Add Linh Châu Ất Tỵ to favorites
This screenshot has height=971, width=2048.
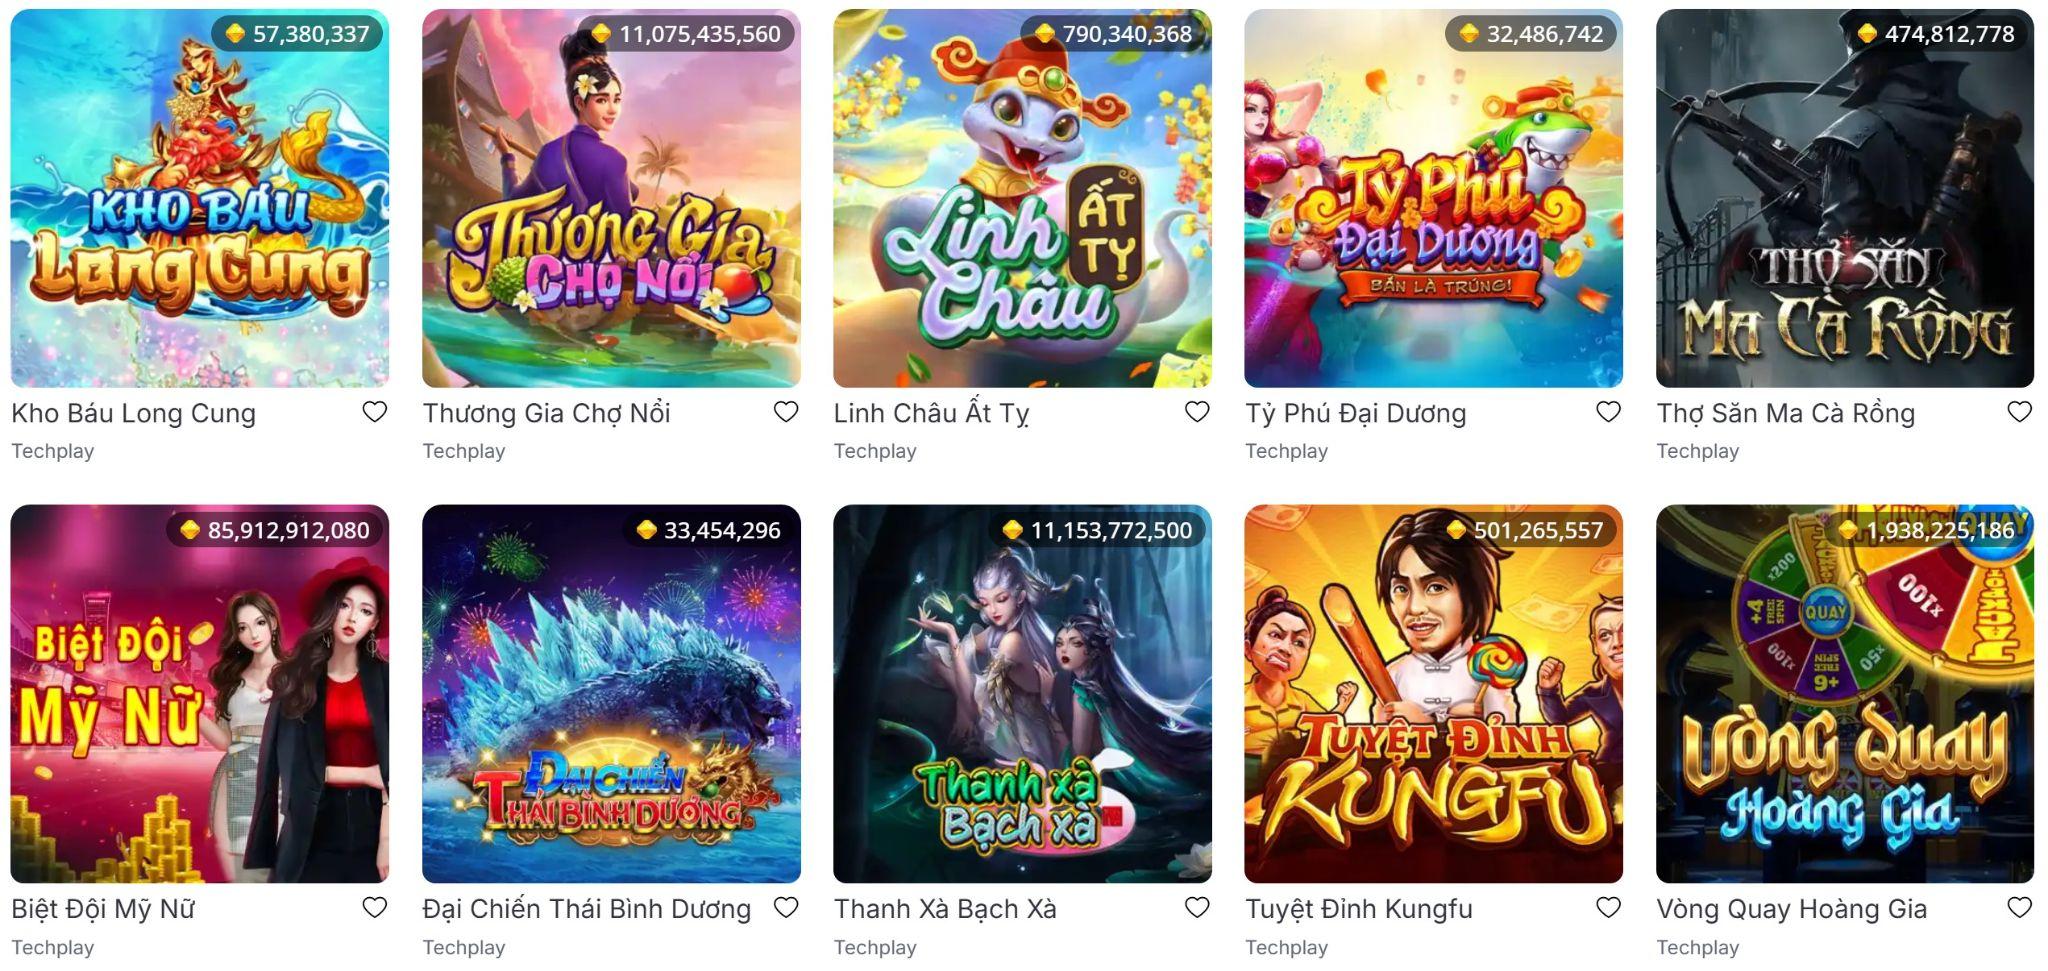[x=1197, y=412]
